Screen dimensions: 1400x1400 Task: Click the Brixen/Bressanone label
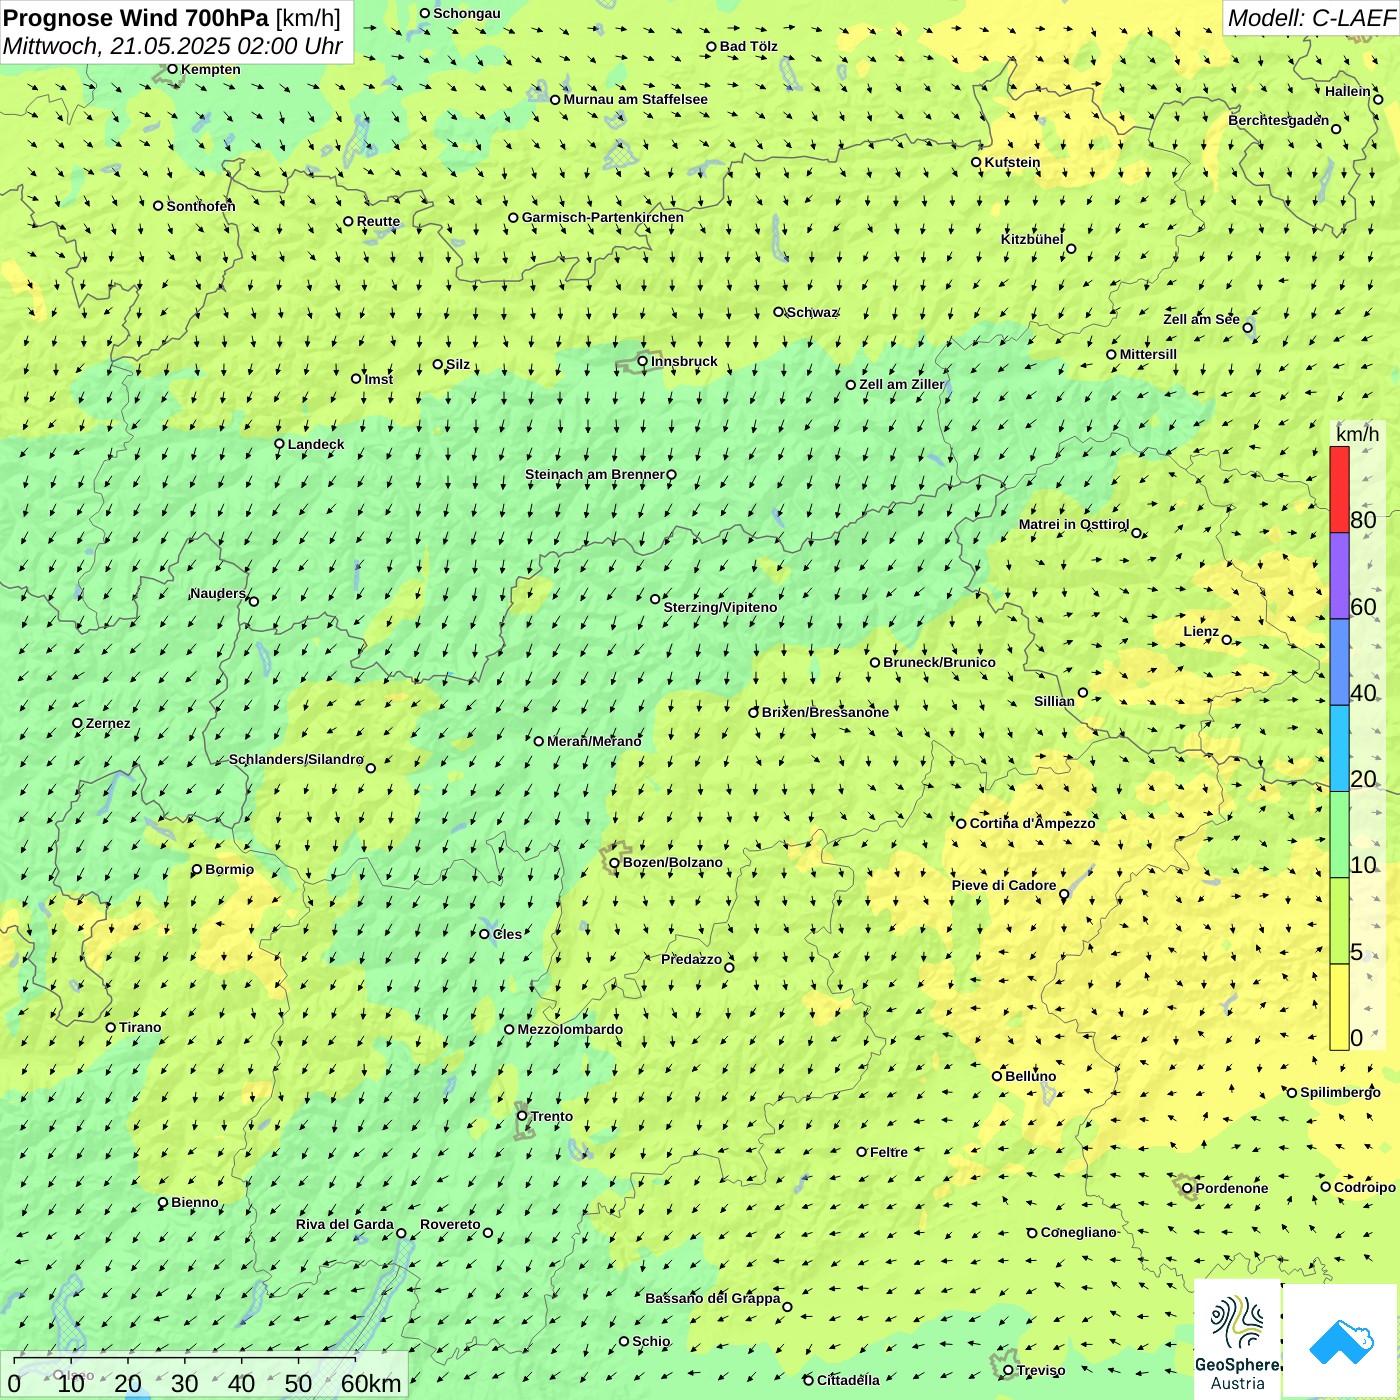825,712
